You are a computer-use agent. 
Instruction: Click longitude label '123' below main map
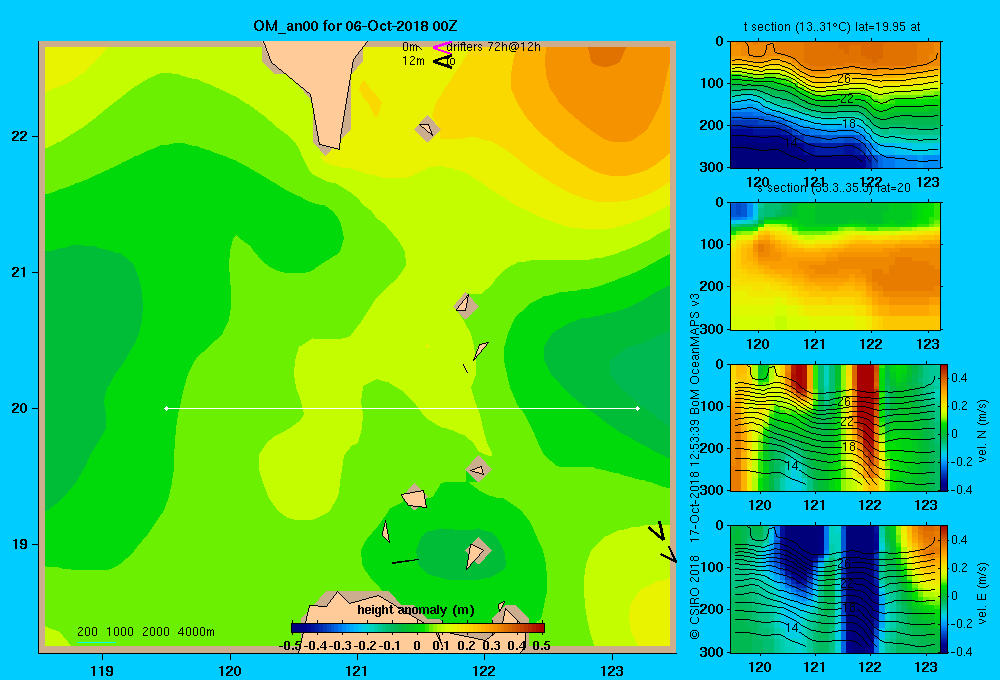[612, 670]
